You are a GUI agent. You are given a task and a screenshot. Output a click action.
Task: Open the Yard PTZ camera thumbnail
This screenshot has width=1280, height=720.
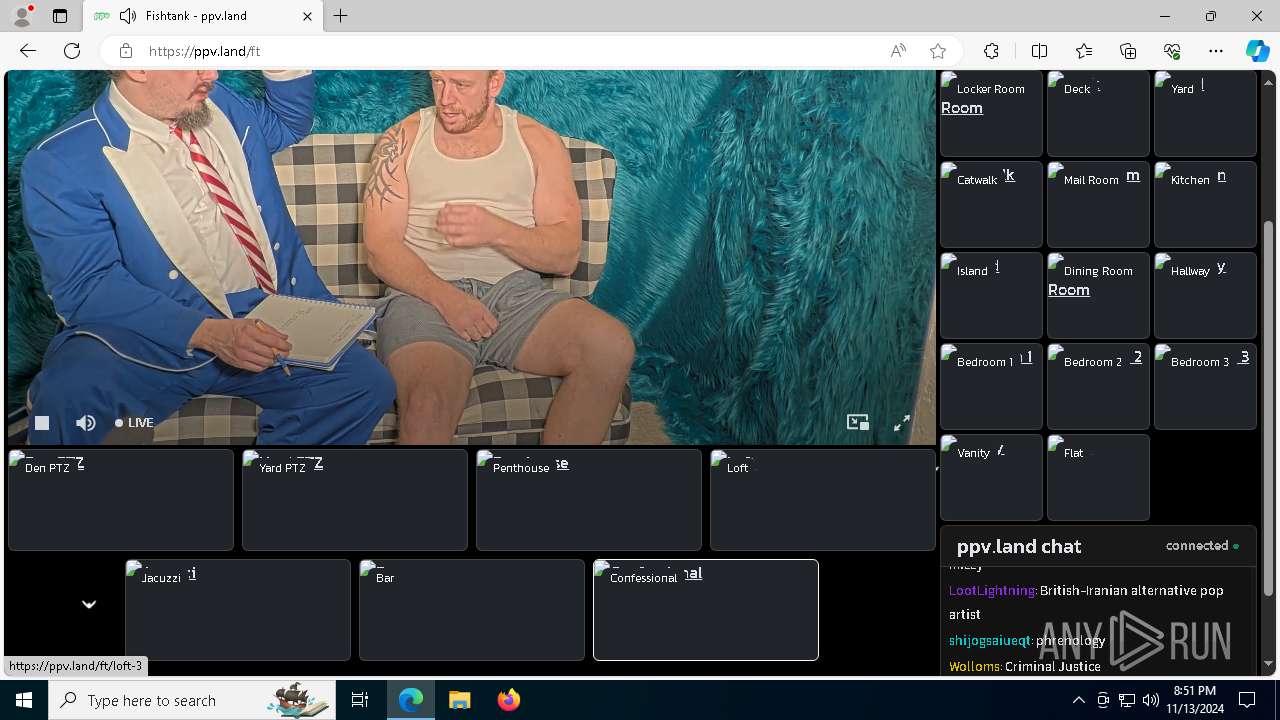tap(355, 500)
